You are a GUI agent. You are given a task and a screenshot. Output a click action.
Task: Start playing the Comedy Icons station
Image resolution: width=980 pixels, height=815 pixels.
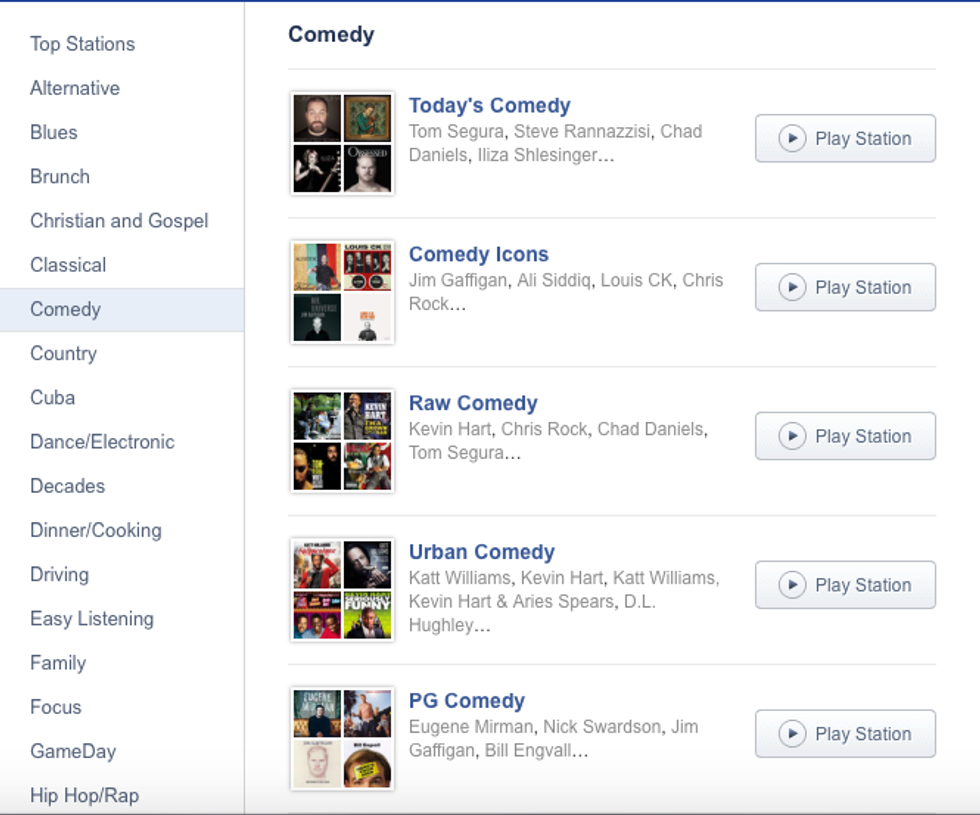pyautogui.click(x=845, y=288)
